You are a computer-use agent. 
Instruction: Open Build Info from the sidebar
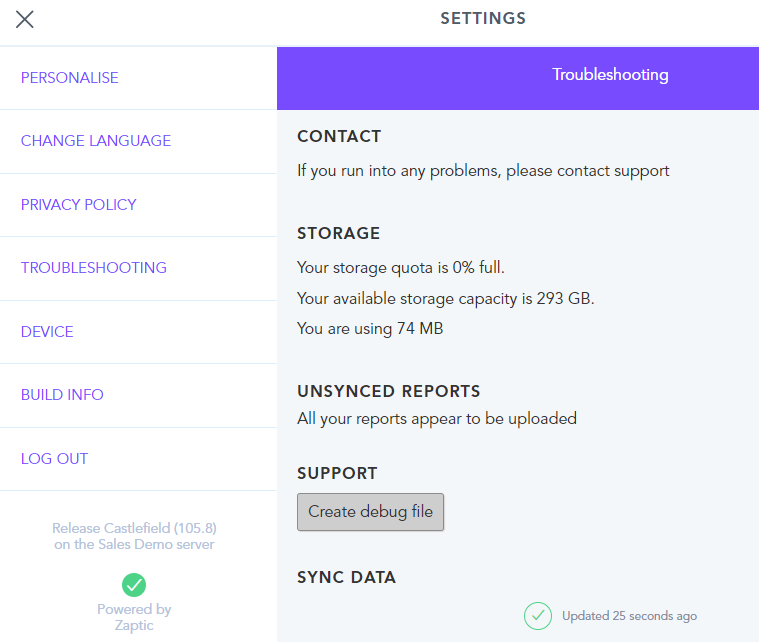62,395
